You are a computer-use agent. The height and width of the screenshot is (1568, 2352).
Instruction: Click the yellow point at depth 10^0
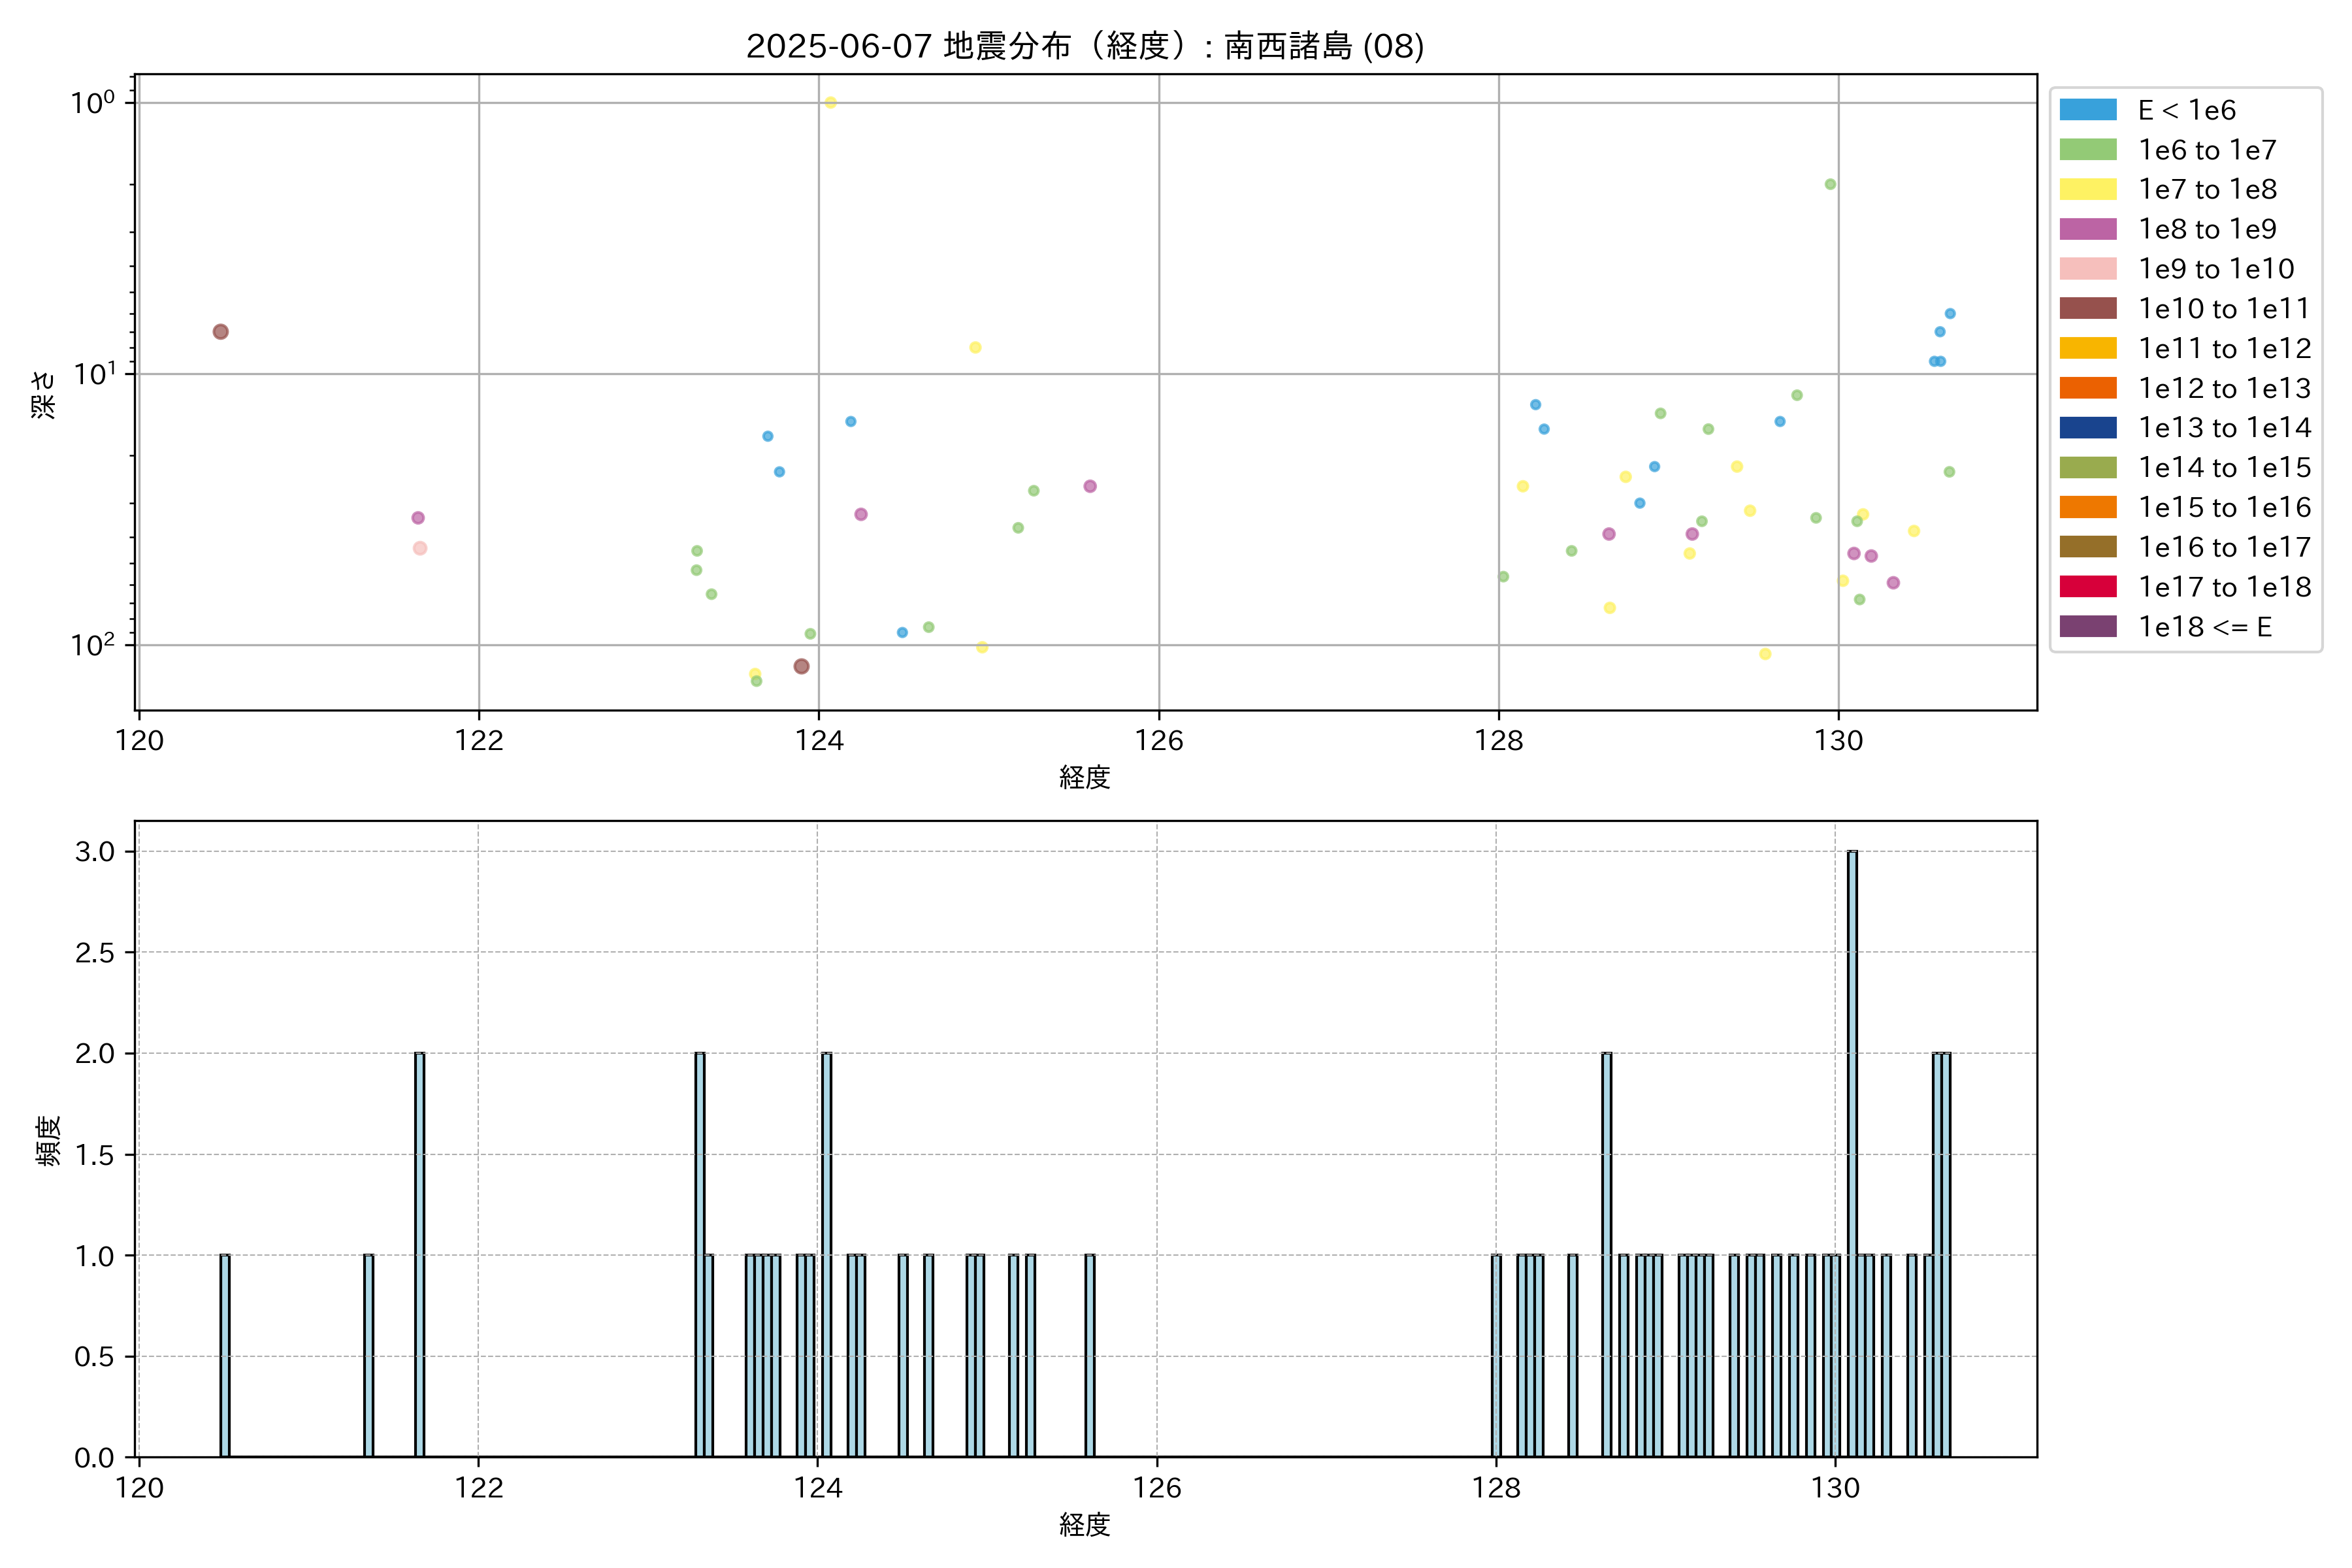click(830, 103)
